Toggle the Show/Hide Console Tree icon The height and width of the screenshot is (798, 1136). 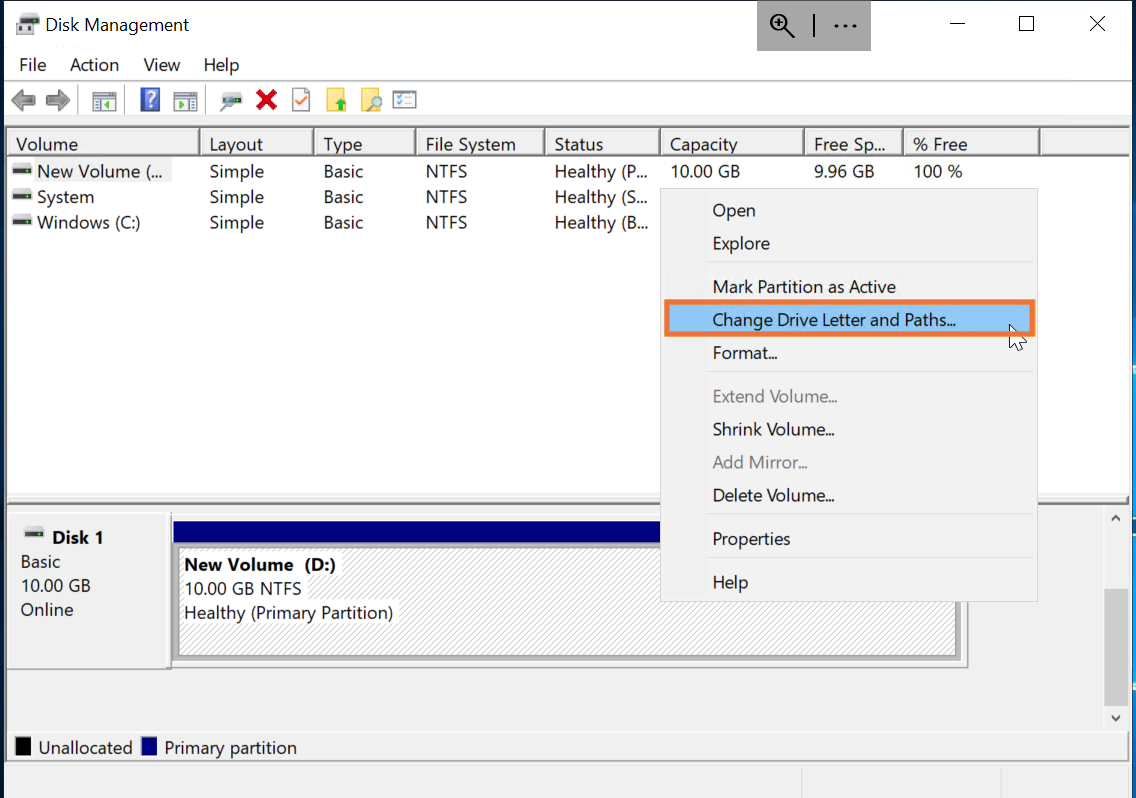(x=104, y=101)
